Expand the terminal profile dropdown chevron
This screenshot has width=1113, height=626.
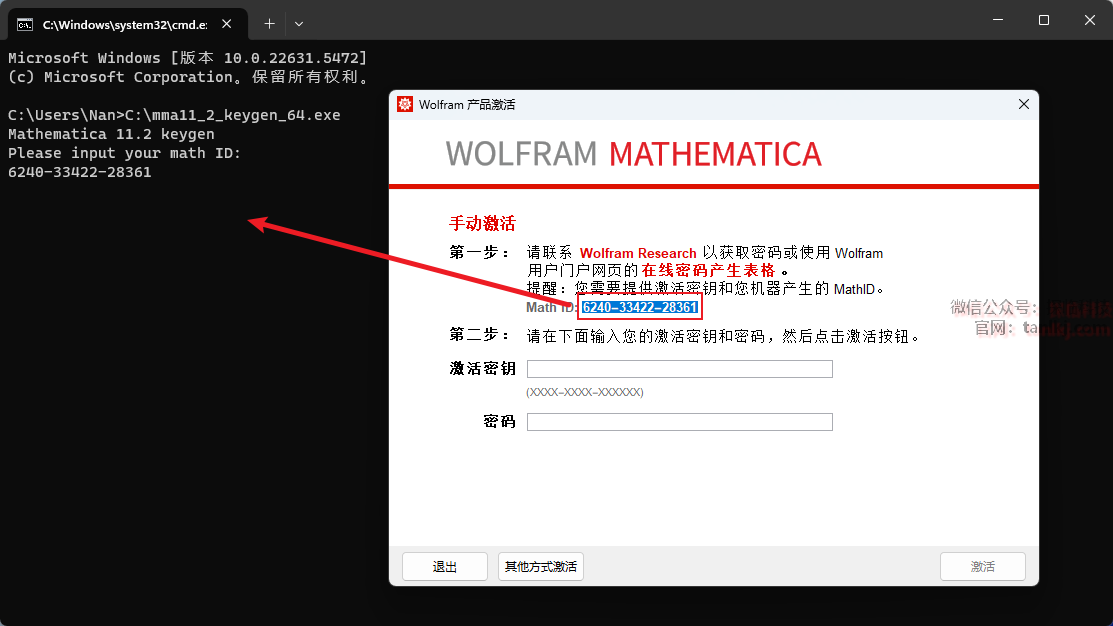[x=299, y=24]
